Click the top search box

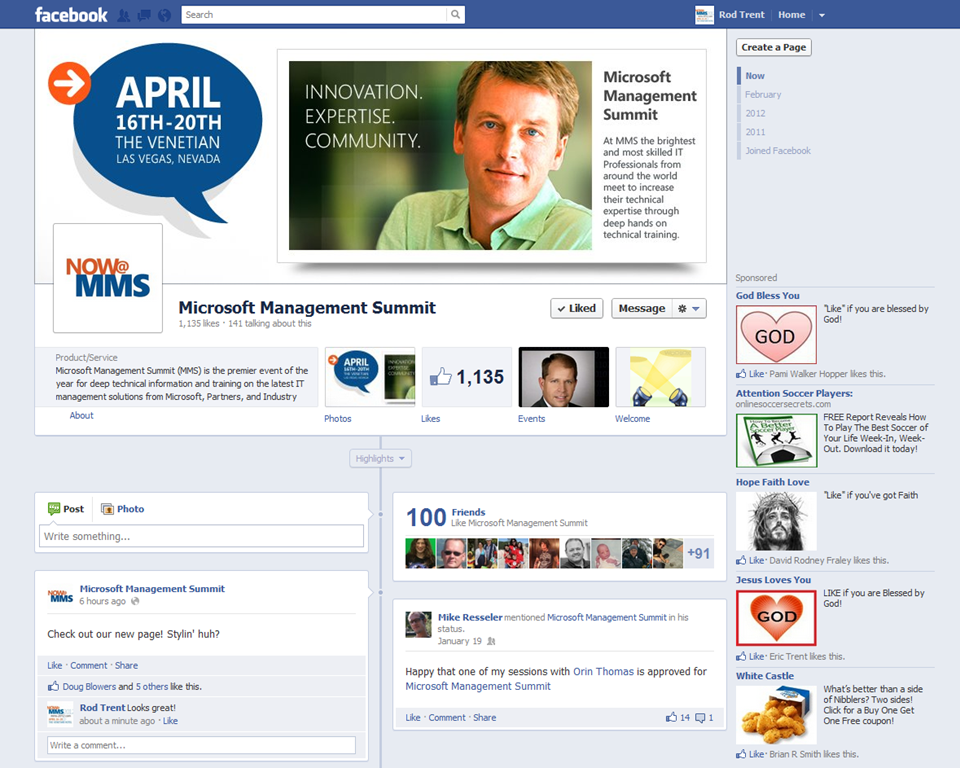[313, 15]
